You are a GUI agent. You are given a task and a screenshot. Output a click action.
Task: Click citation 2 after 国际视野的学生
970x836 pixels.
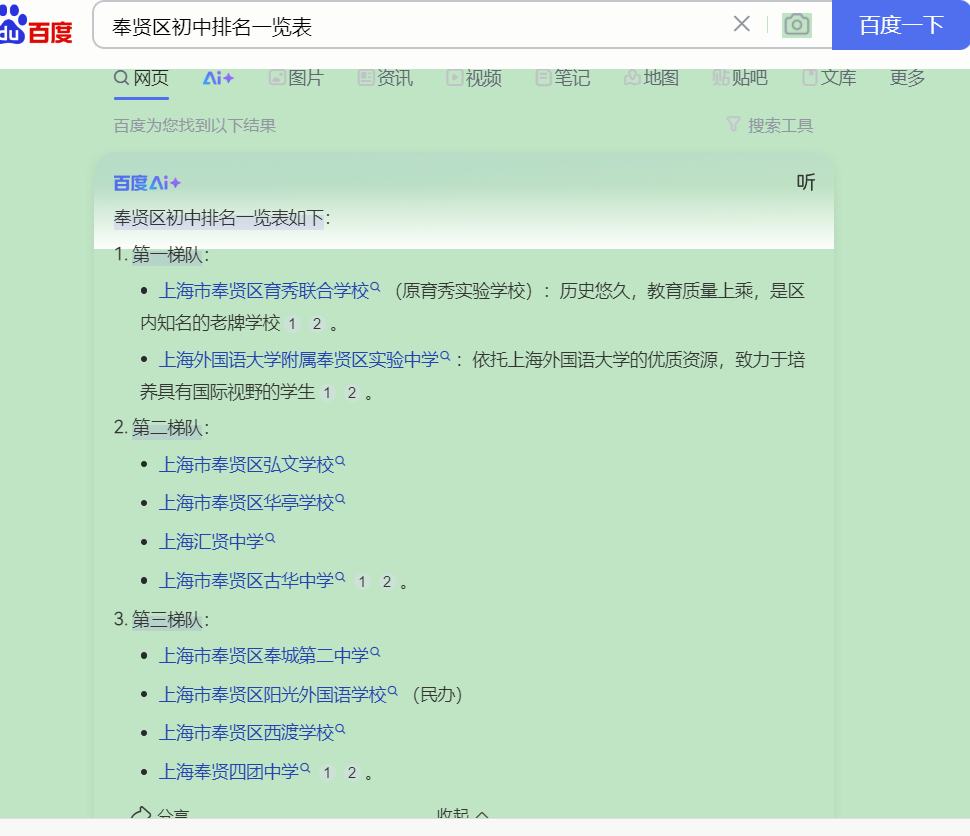pos(352,392)
